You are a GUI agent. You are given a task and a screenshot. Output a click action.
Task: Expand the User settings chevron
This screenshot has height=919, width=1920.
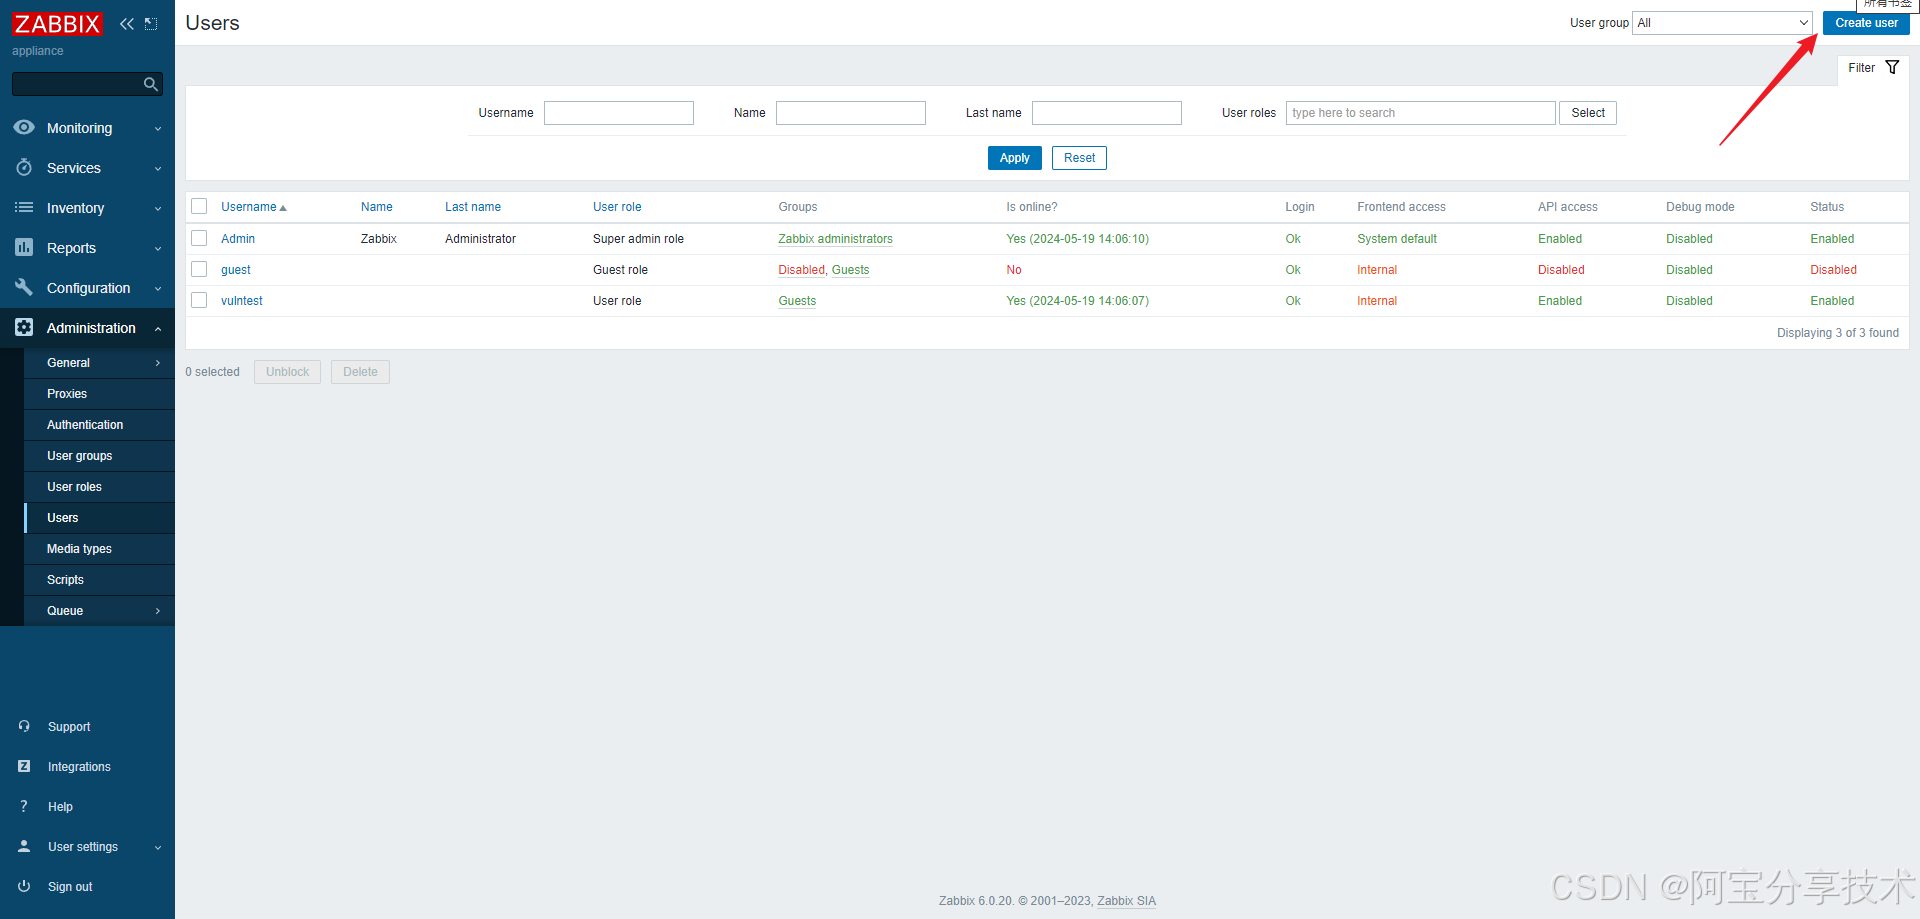158,848
